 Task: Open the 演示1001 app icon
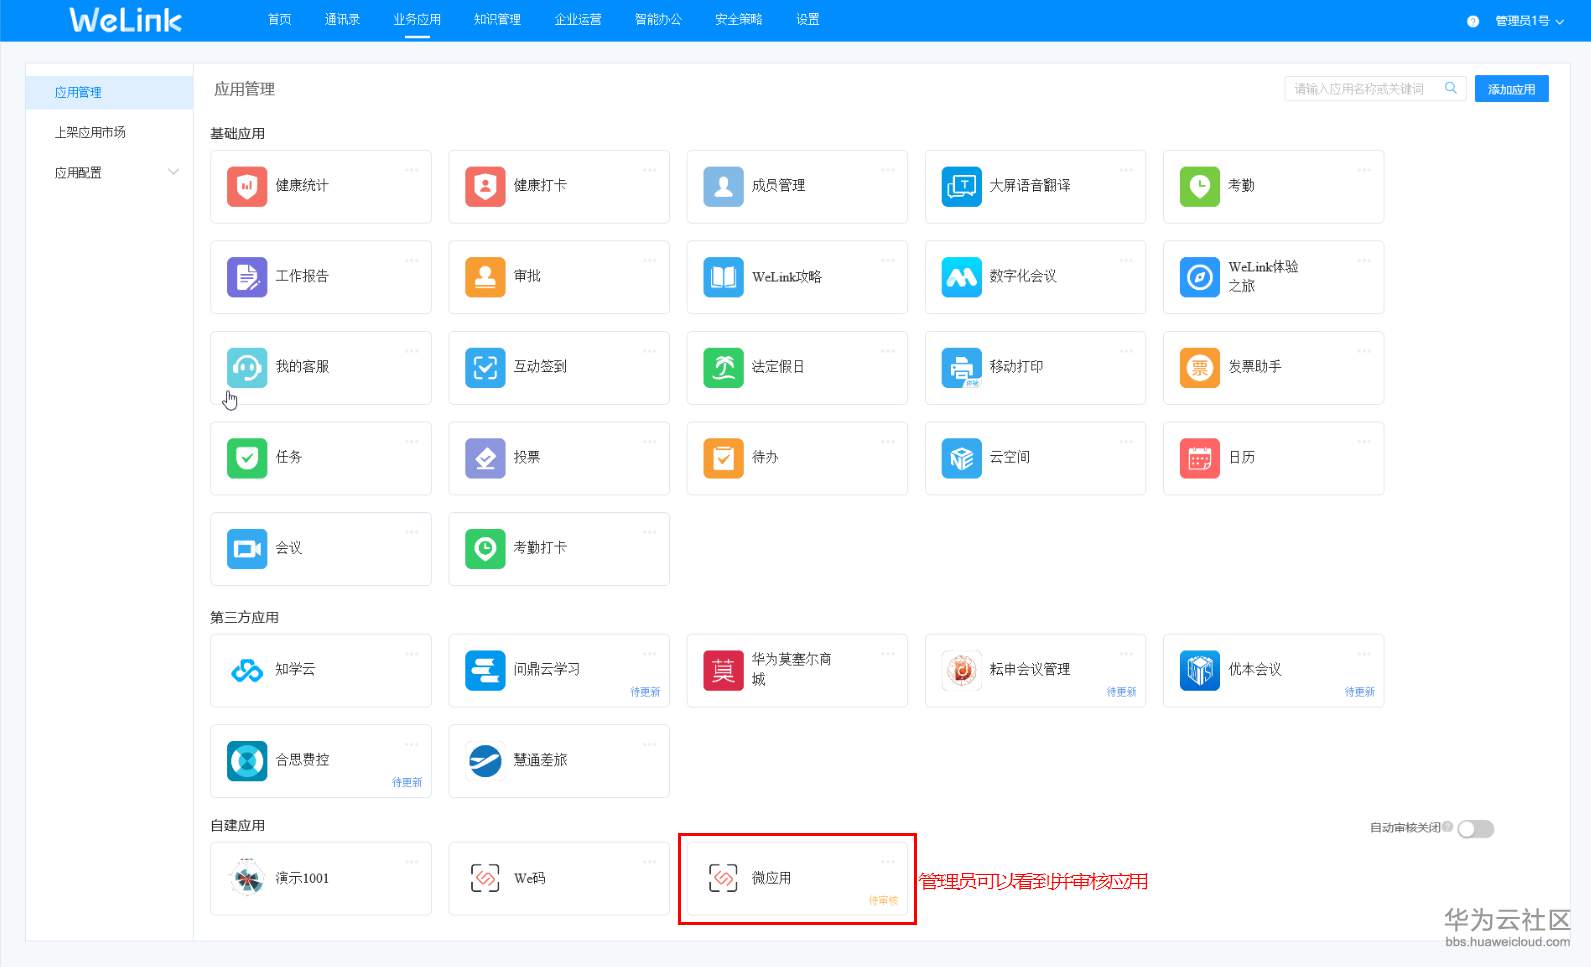click(247, 879)
